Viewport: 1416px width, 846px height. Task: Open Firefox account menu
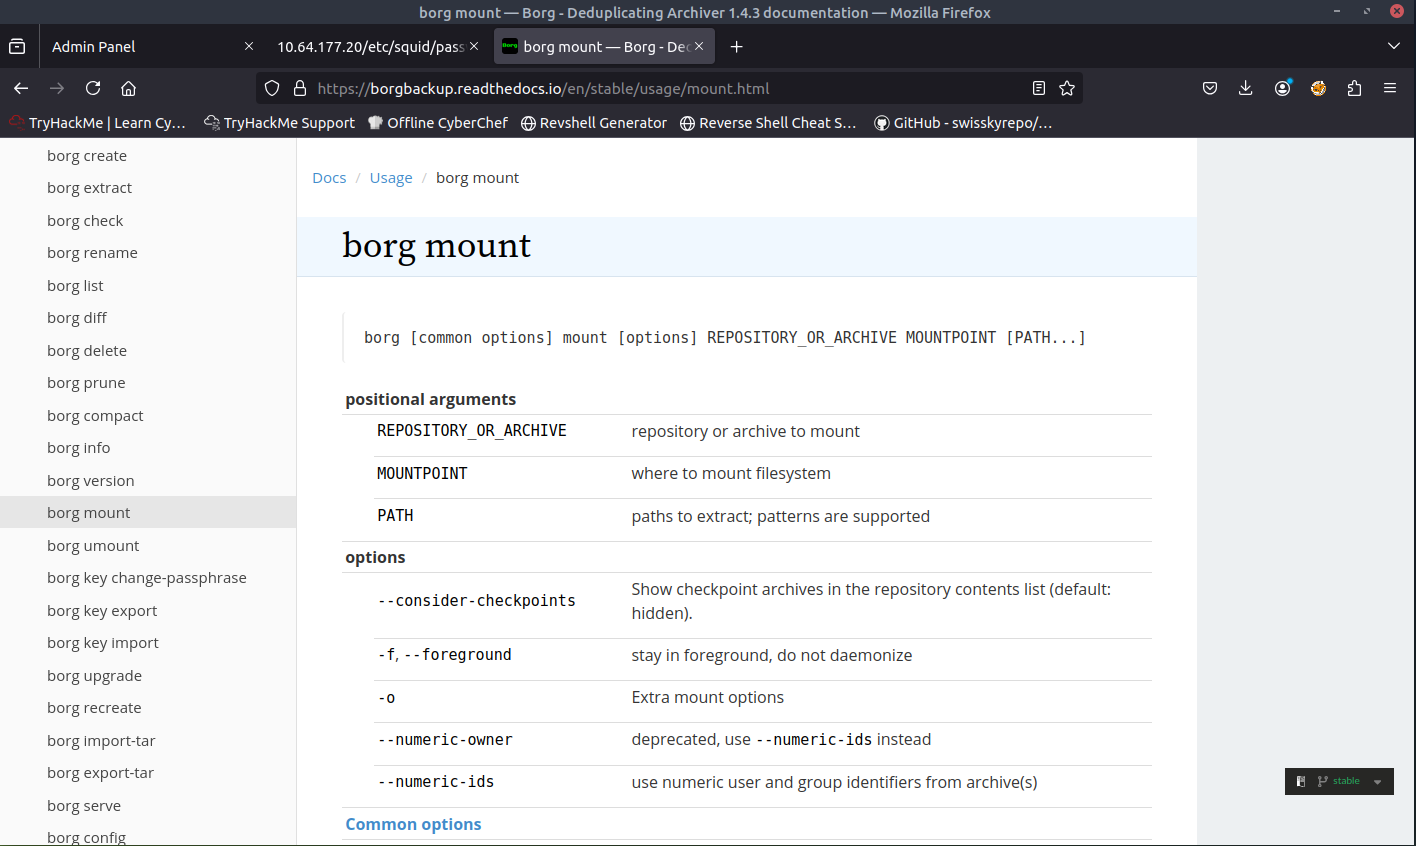coord(1282,88)
